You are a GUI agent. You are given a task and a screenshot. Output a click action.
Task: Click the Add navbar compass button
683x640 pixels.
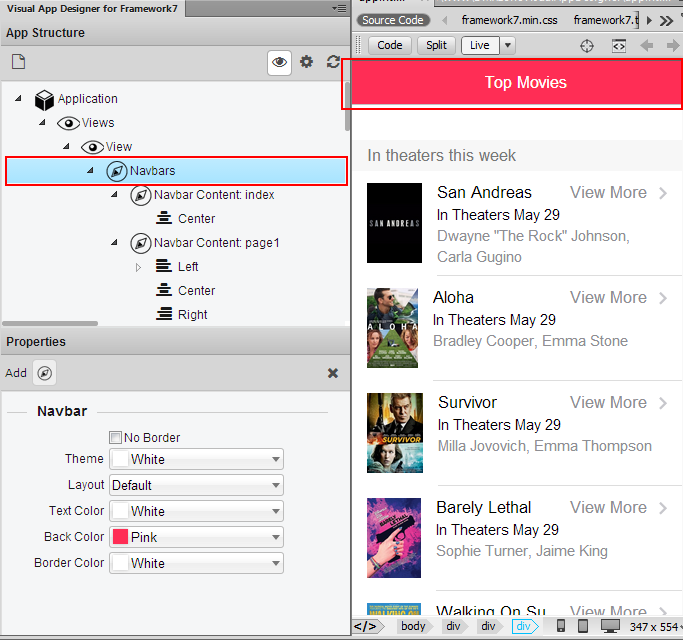coord(44,373)
